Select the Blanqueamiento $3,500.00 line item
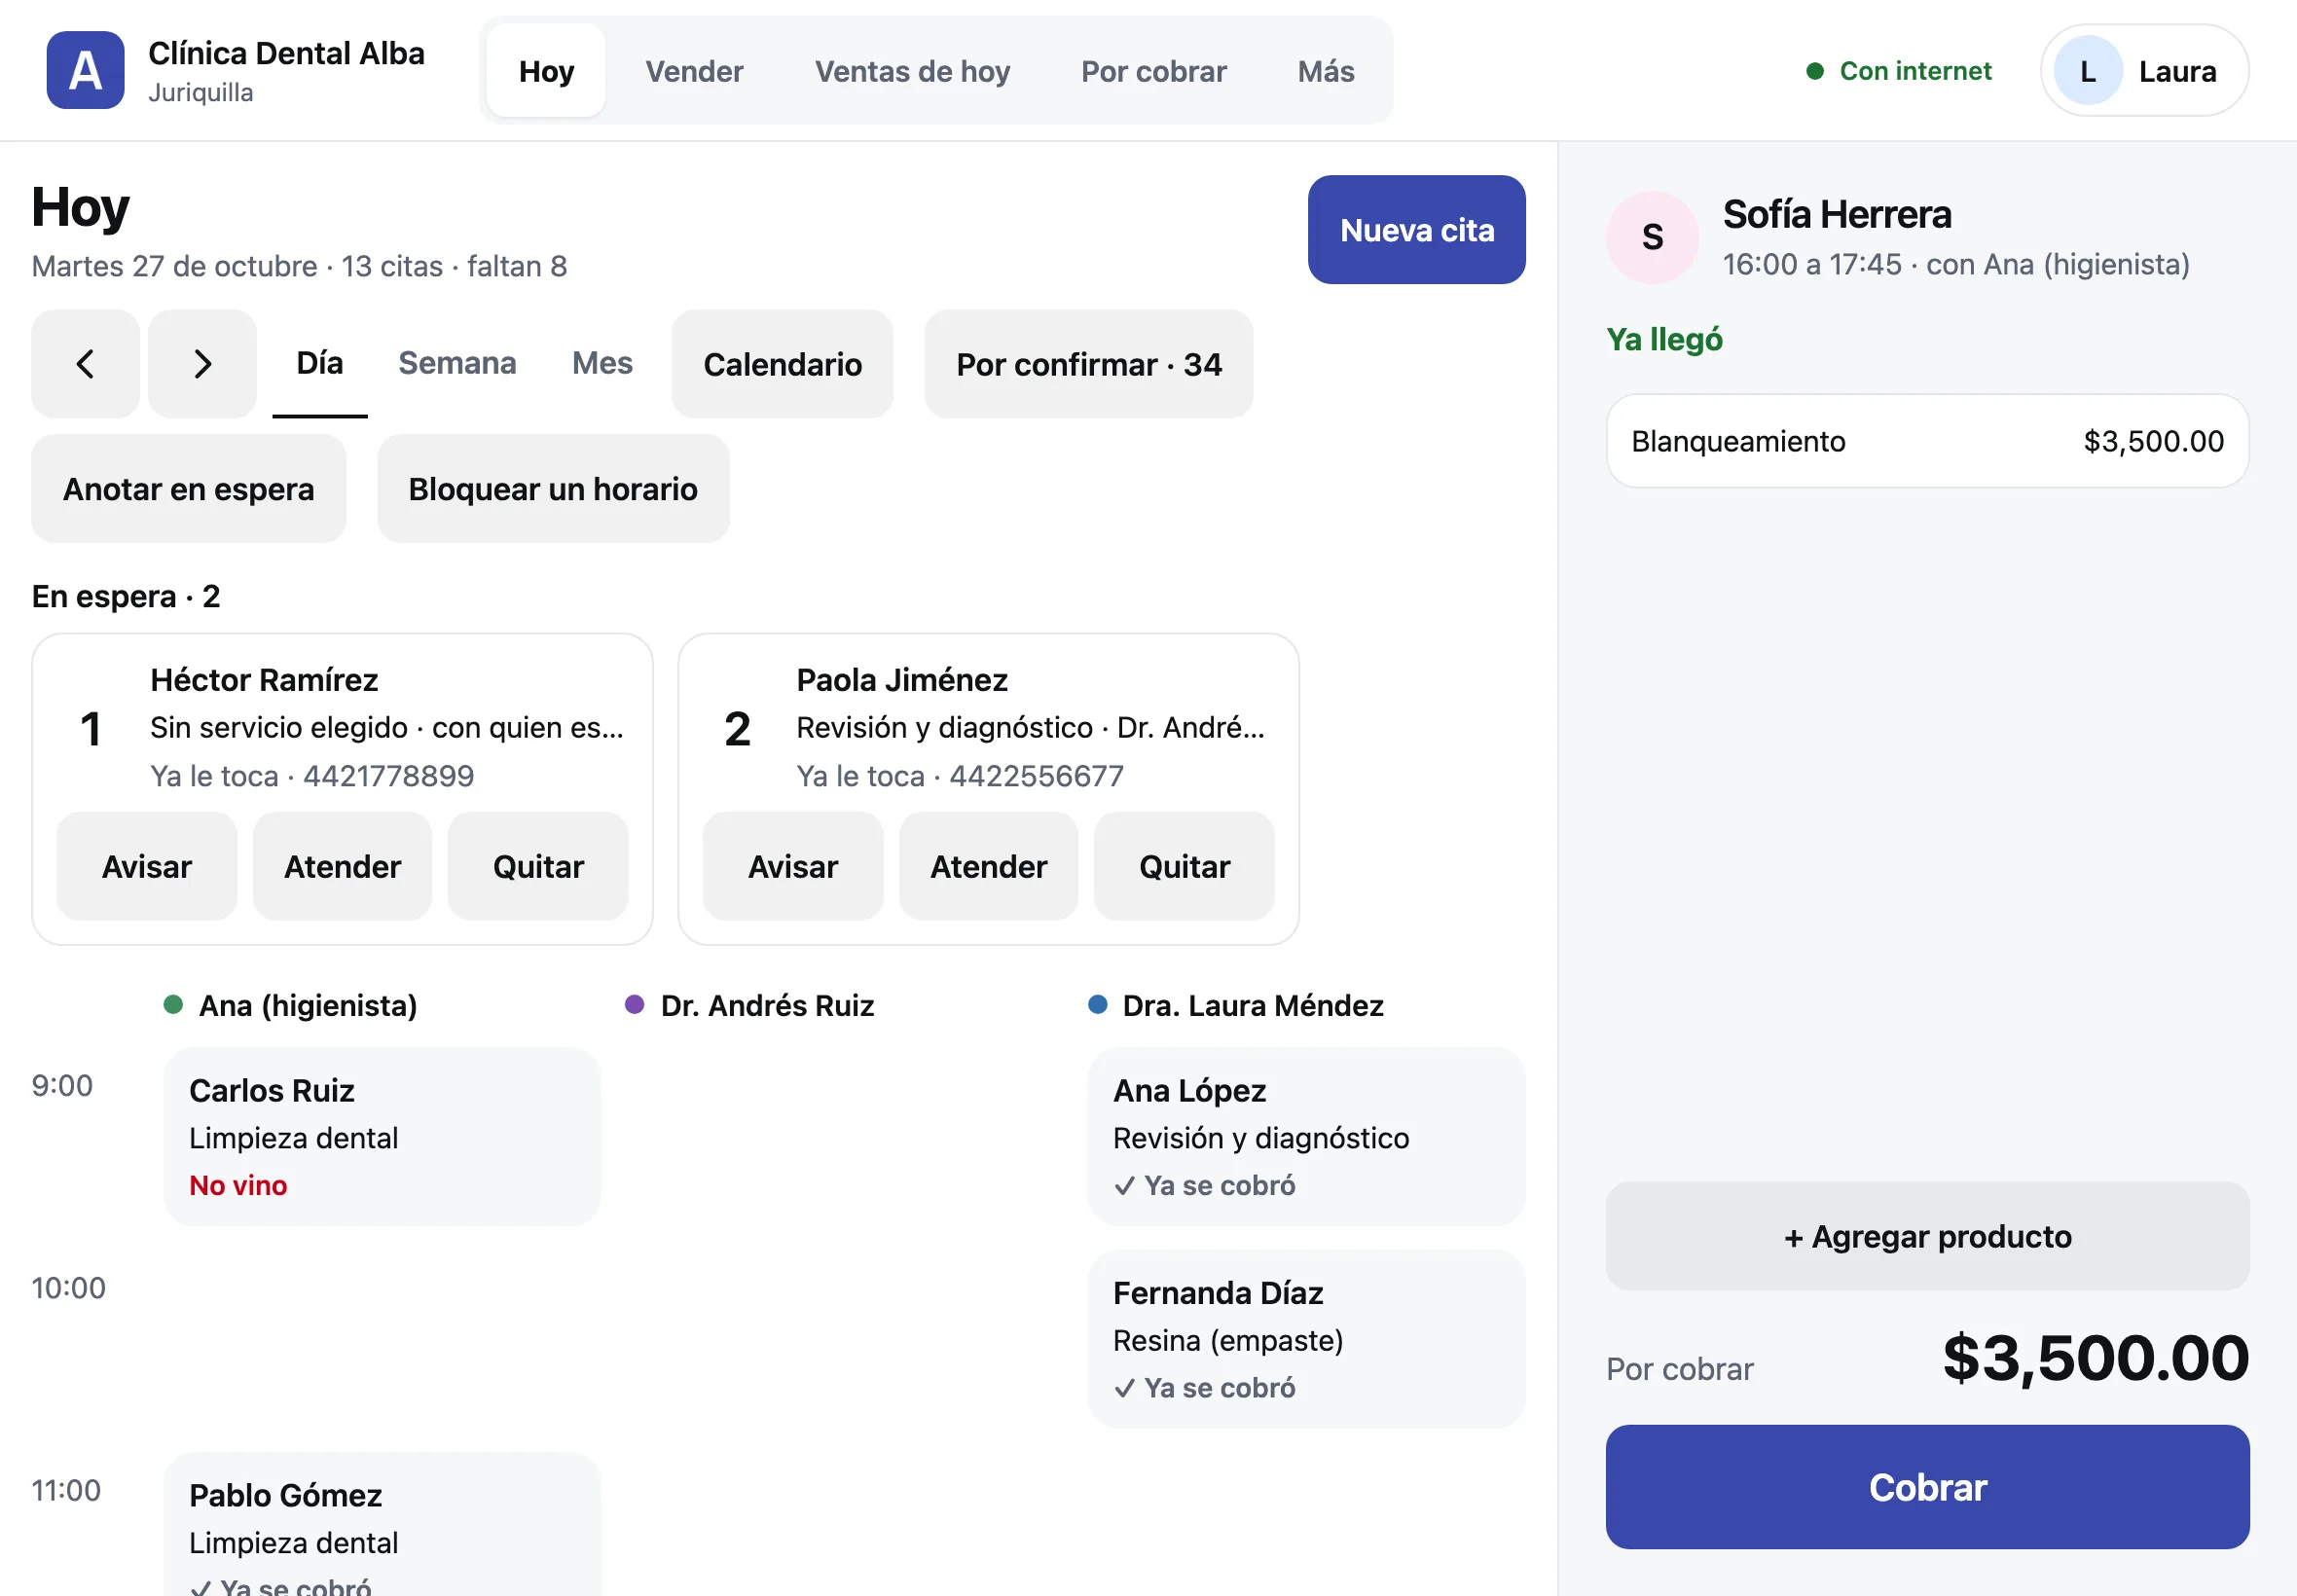 coord(1927,441)
